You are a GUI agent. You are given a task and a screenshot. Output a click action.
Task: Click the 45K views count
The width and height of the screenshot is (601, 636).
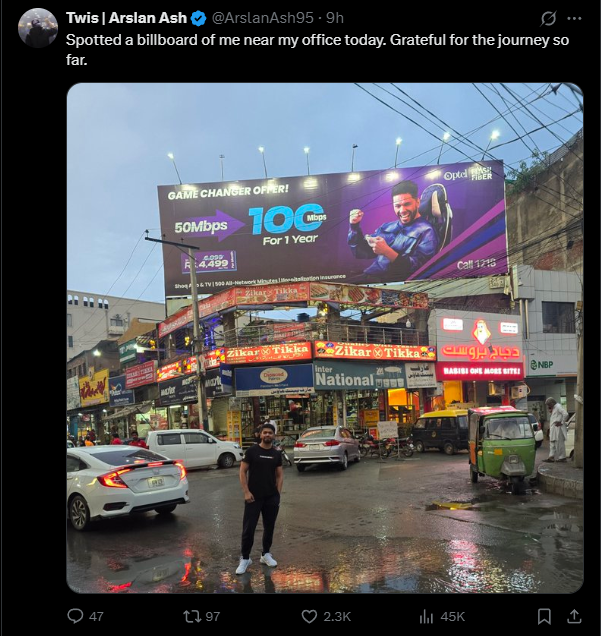[x=452, y=617]
